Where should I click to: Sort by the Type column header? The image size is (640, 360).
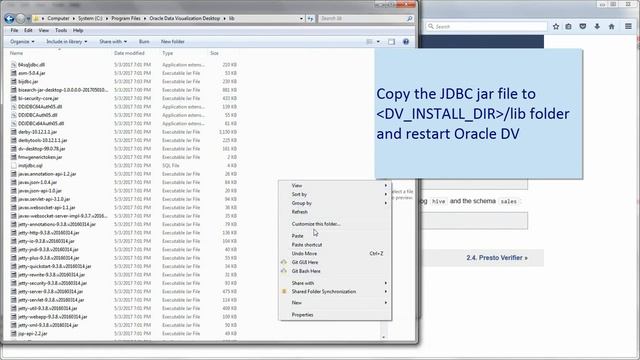coord(168,53)
